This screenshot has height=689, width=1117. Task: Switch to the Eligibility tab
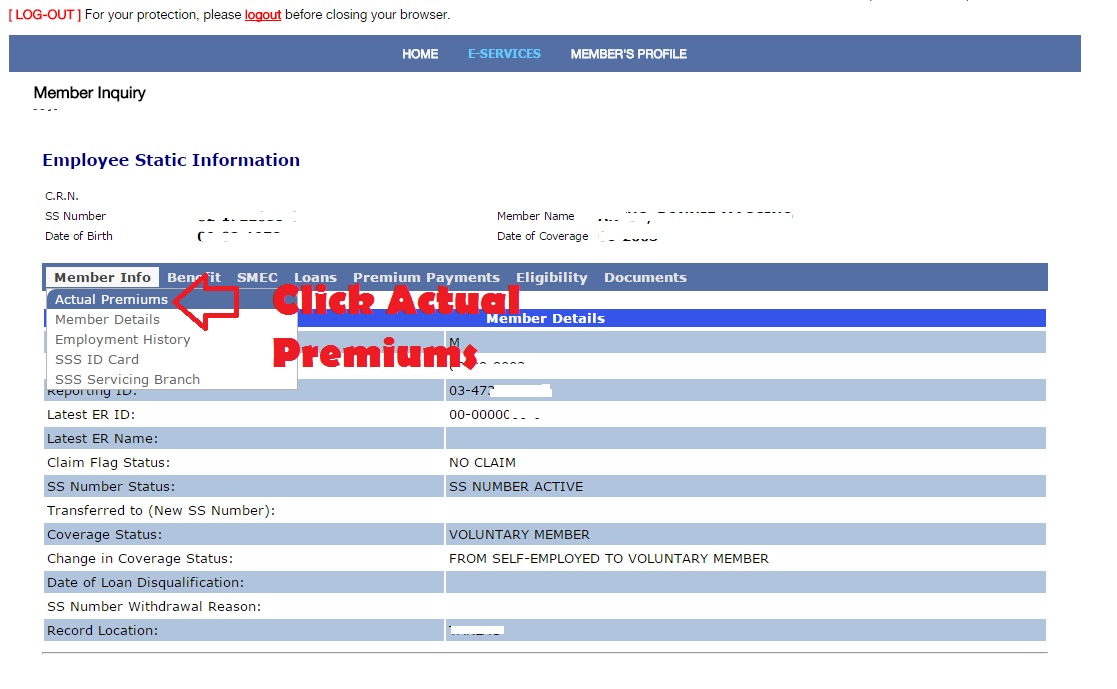(x=551, y=277)
